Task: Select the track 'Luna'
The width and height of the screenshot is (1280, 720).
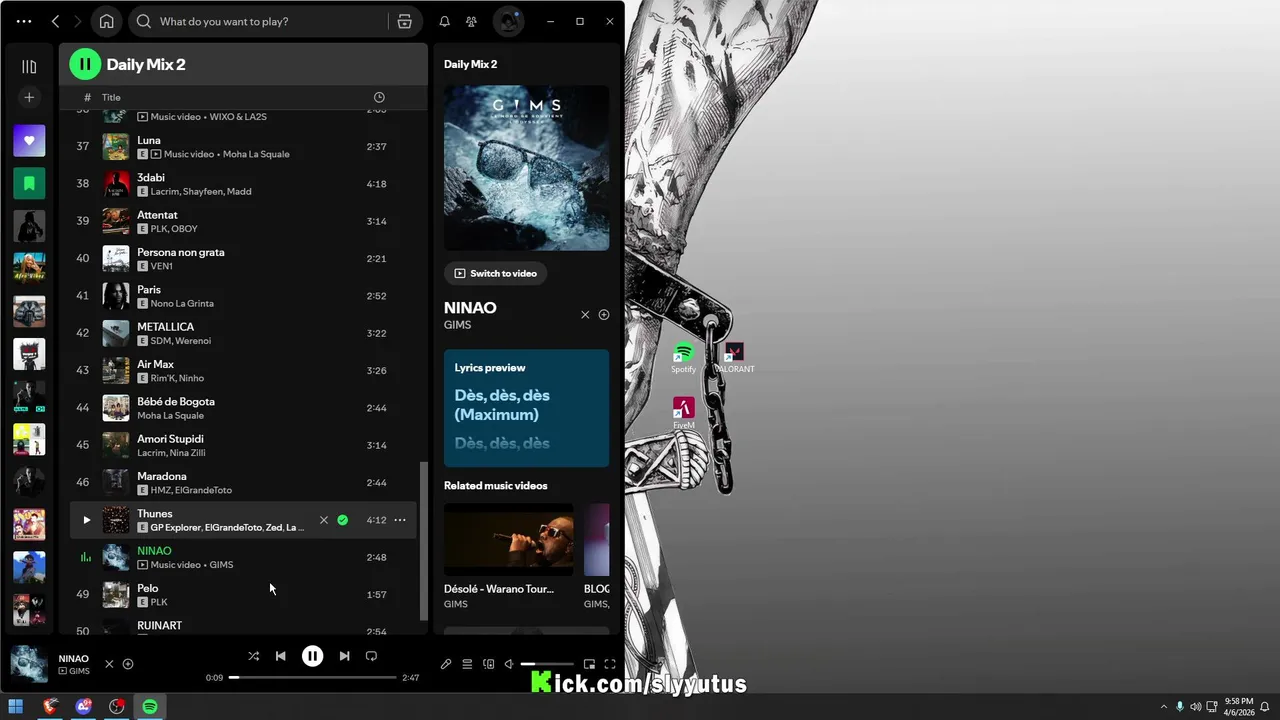Action: 149,140
